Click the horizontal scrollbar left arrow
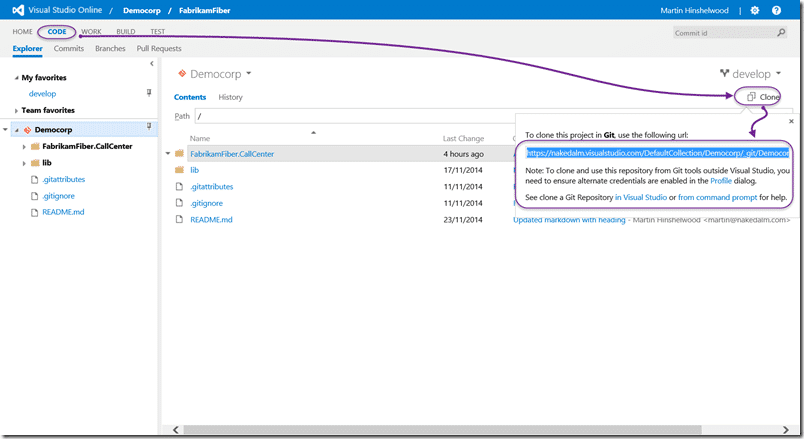The width and height of the screenshot is (804, 439). tap(175, 430)
